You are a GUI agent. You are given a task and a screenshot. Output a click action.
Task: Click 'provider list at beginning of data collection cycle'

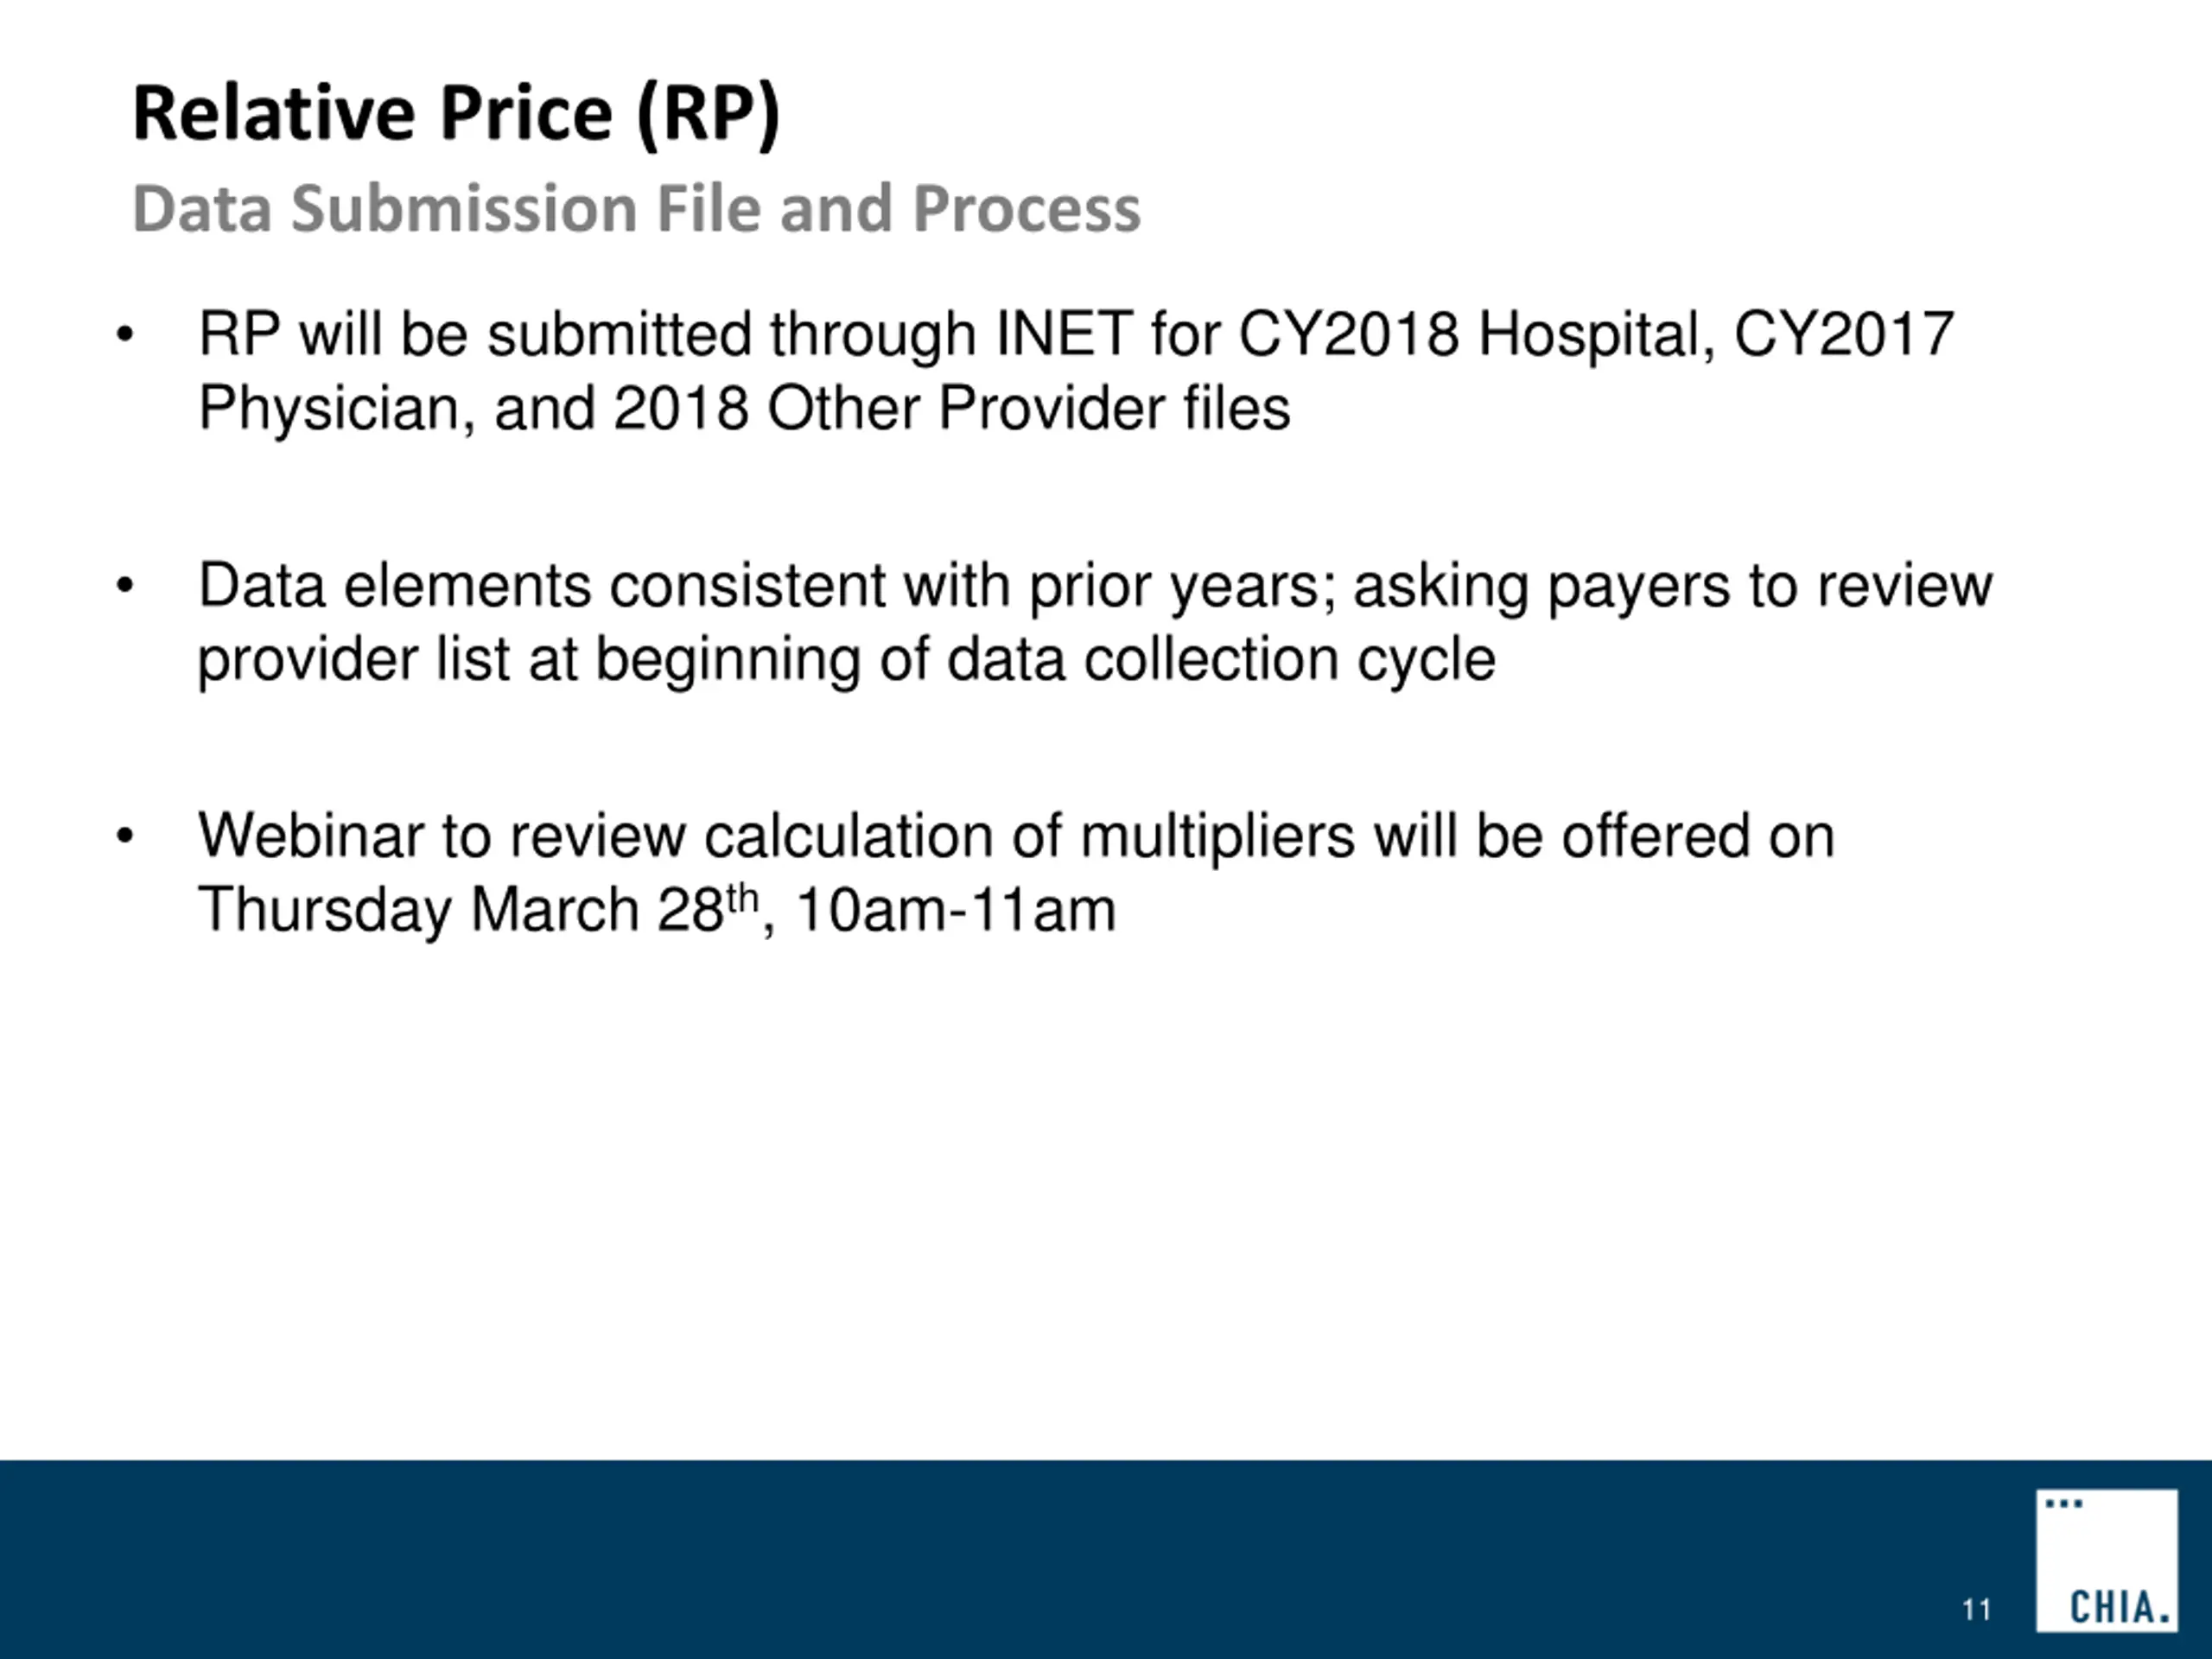pos(846,660)
